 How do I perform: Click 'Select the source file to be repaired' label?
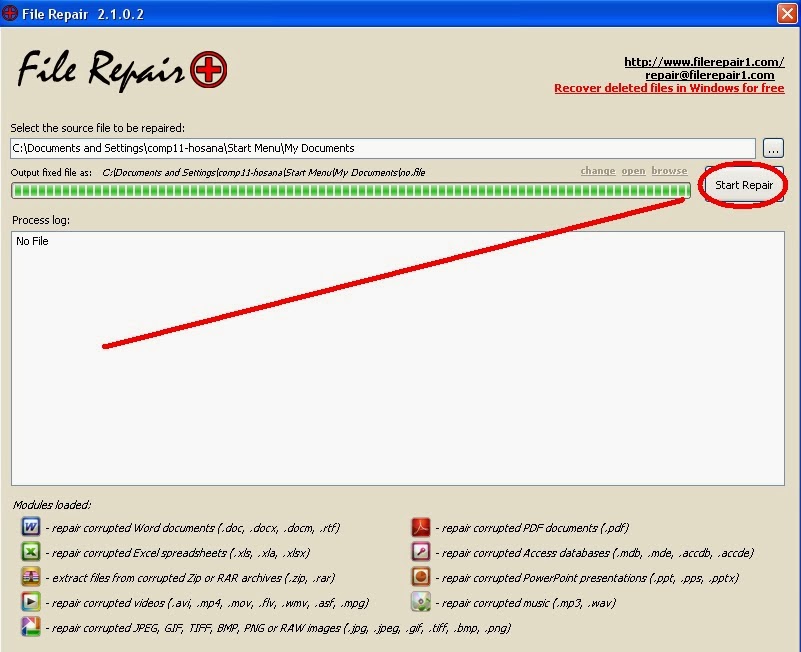pos(98,128)
